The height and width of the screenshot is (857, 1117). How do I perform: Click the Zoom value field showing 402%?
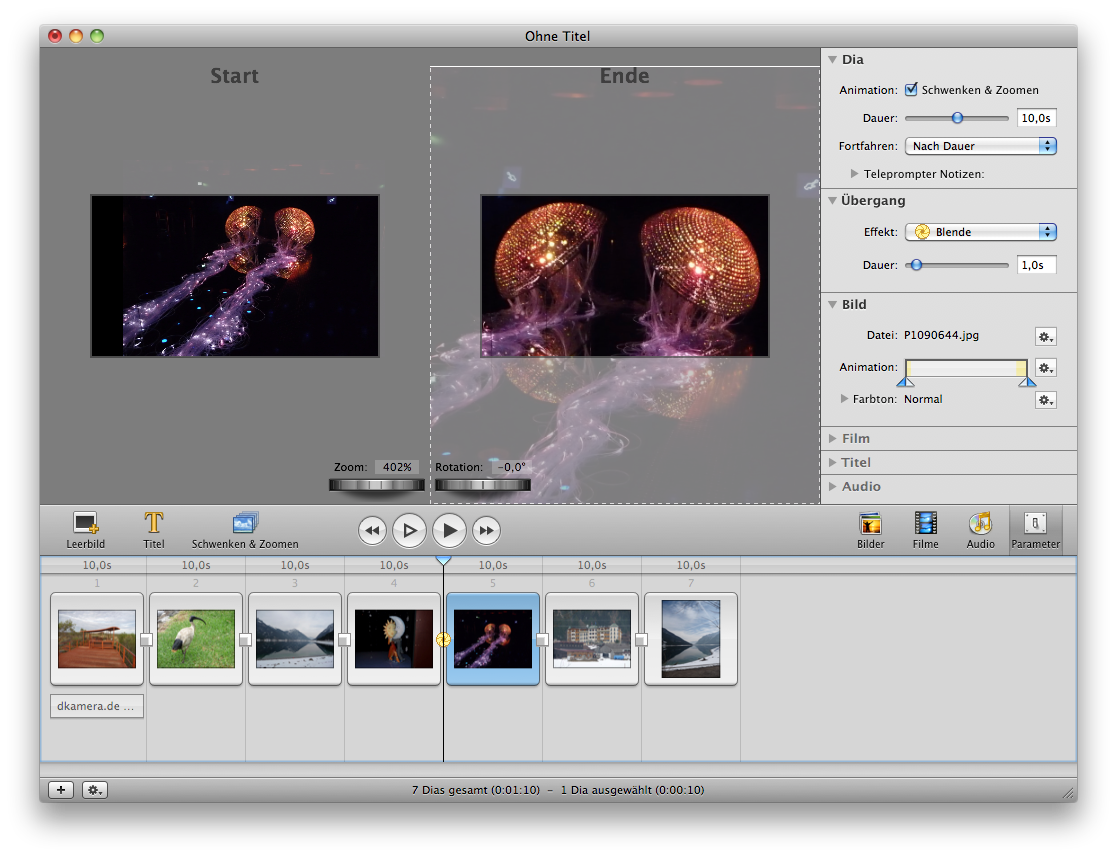(397, 467)
